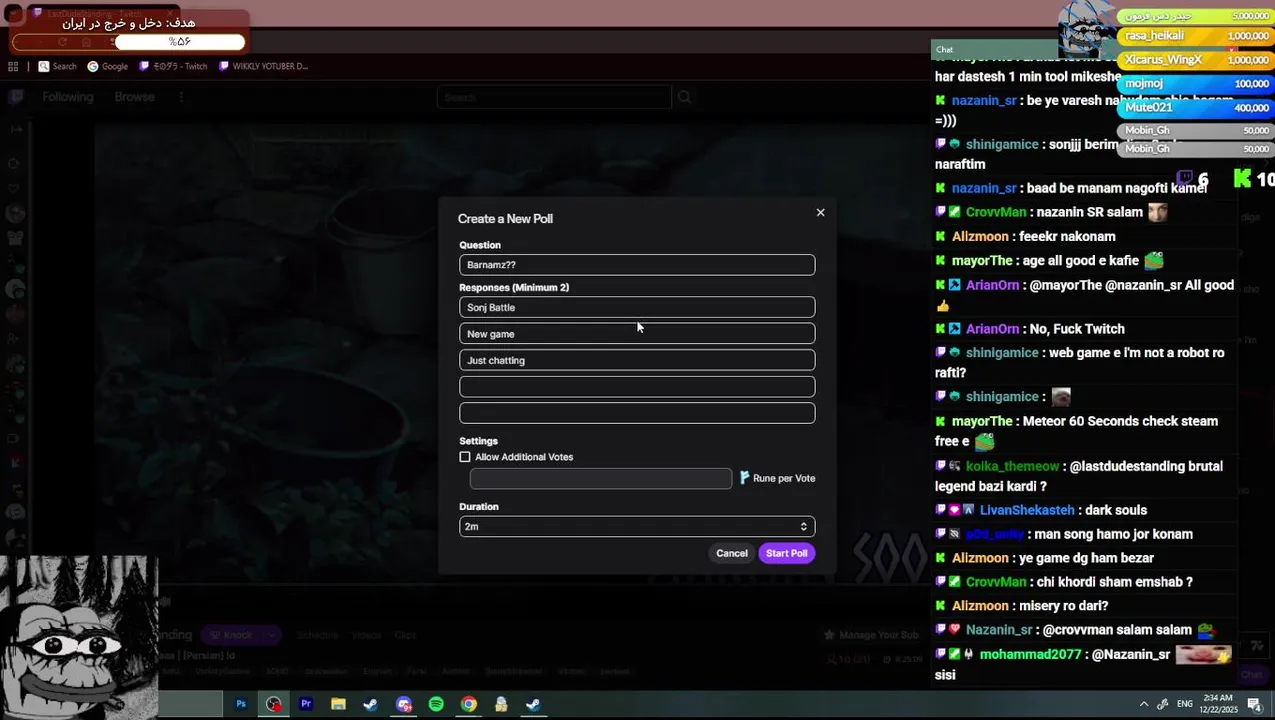
Task: Click the fourth empty response field
Action: (x=637, y=387)
